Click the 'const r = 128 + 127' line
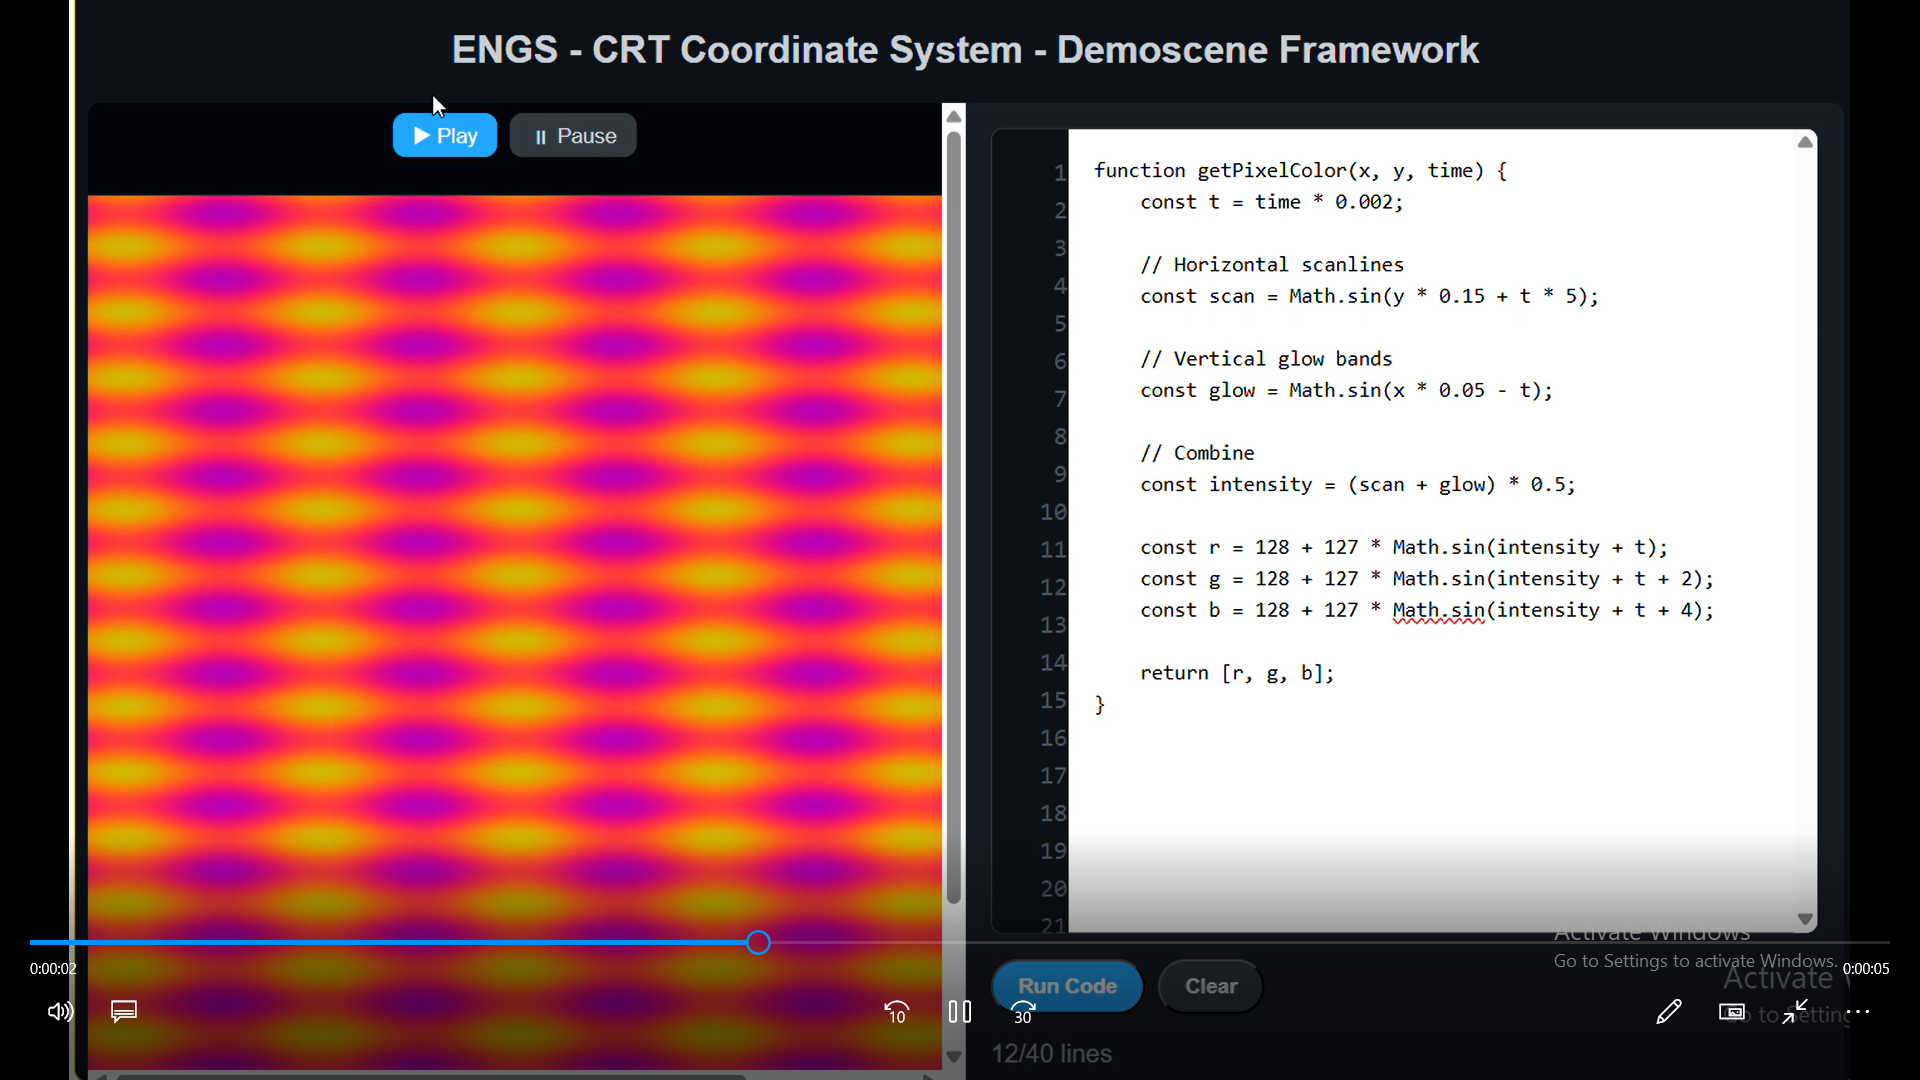 [x=1404, y=547]
